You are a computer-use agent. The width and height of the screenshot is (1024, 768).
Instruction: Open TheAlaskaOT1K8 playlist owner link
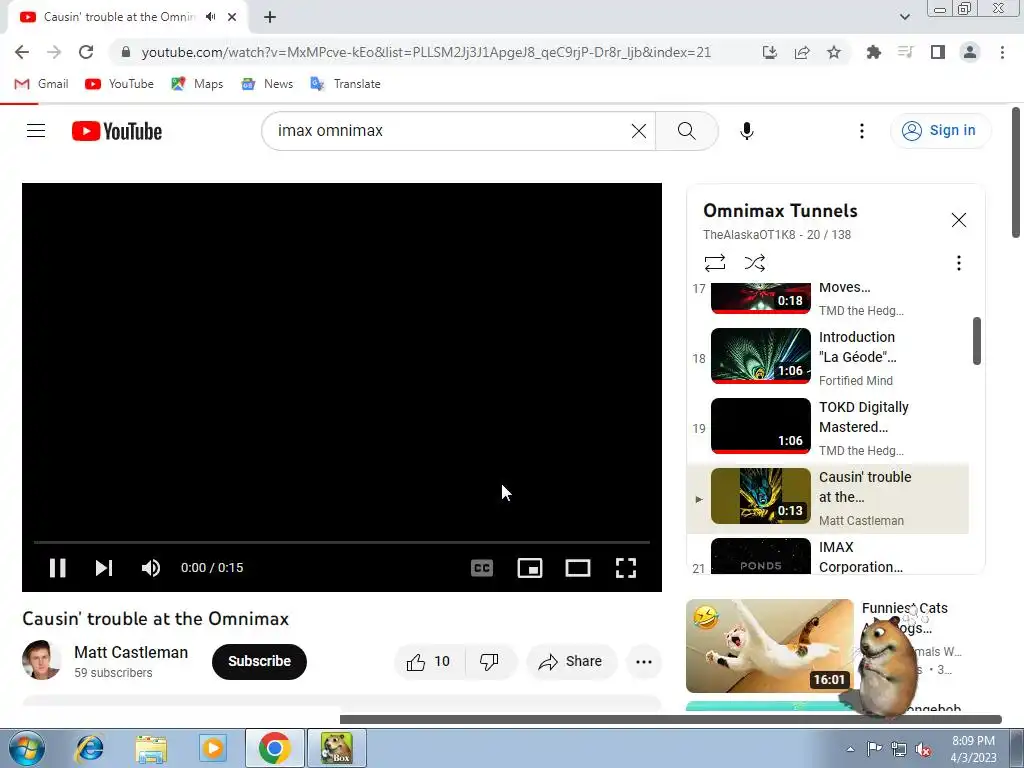click(748, 234)
